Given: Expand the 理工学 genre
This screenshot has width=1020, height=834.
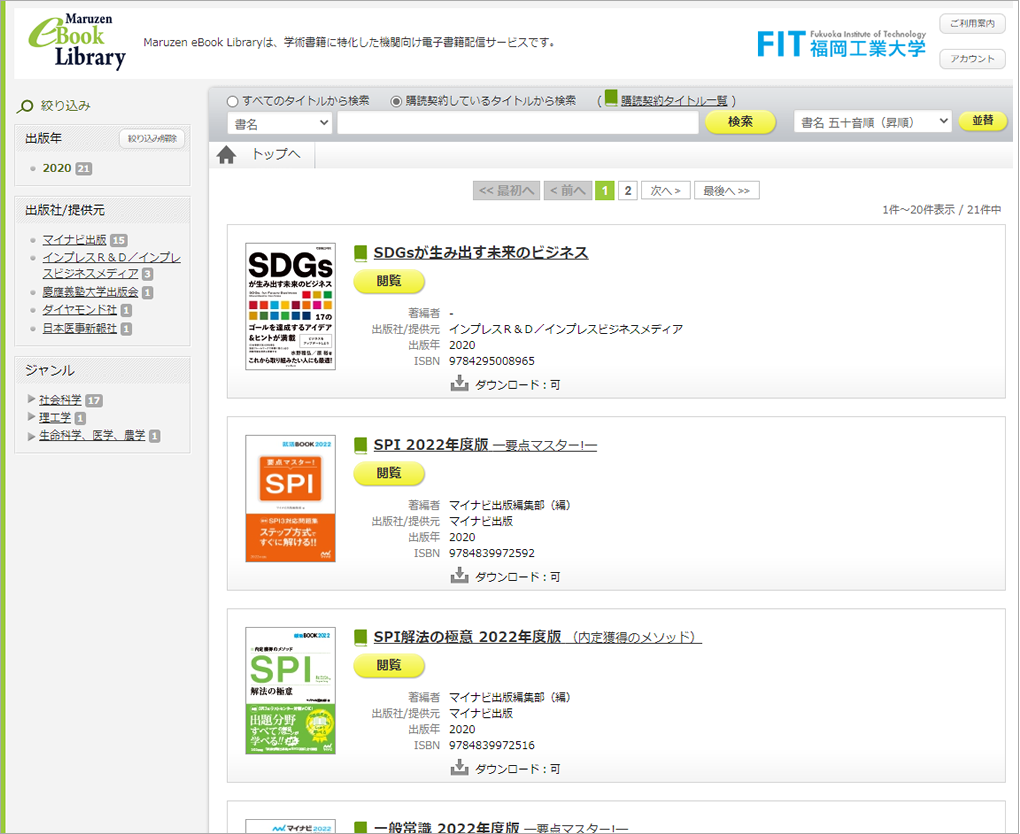Looking at the screenshot, I should pos(31,416).
